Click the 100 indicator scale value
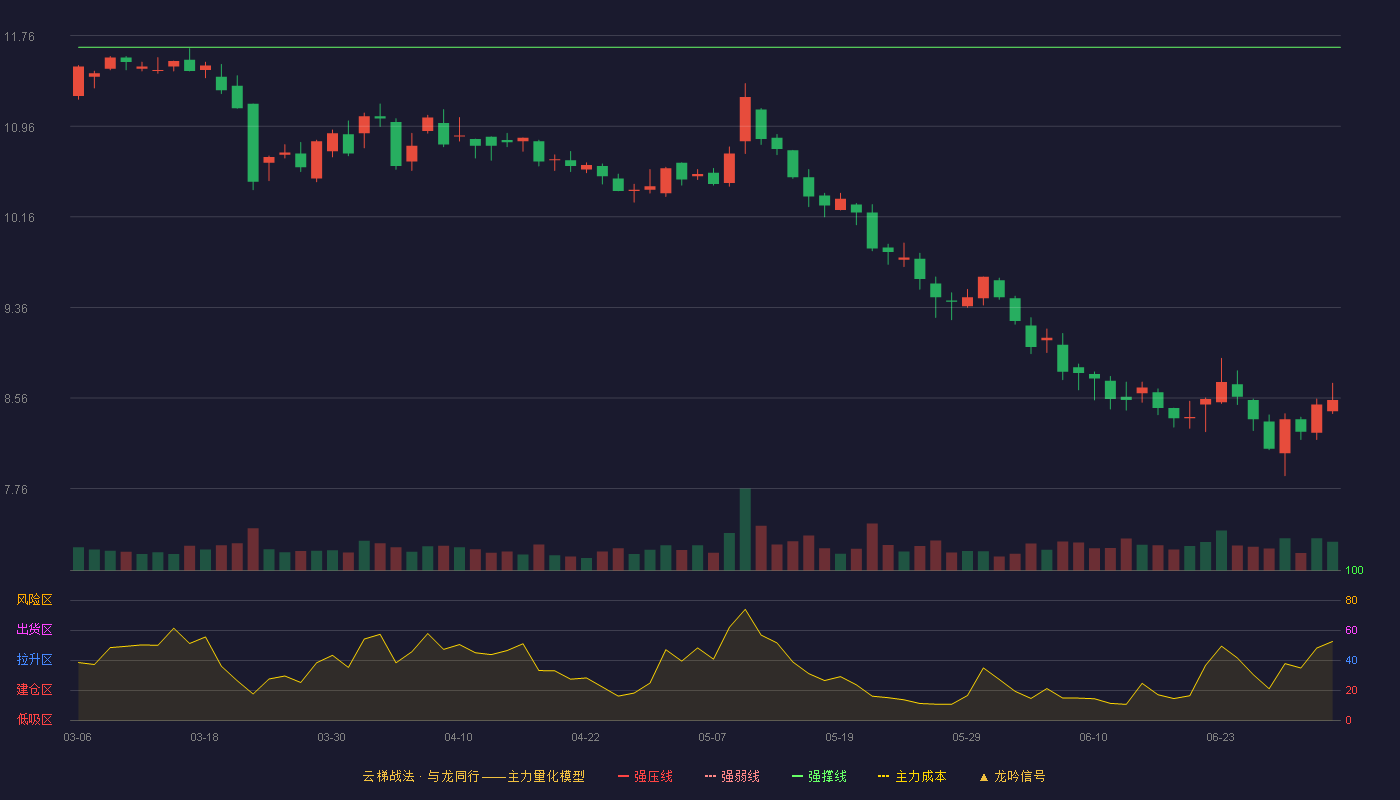The image size is (1400, 800). tap(1354, 571)
